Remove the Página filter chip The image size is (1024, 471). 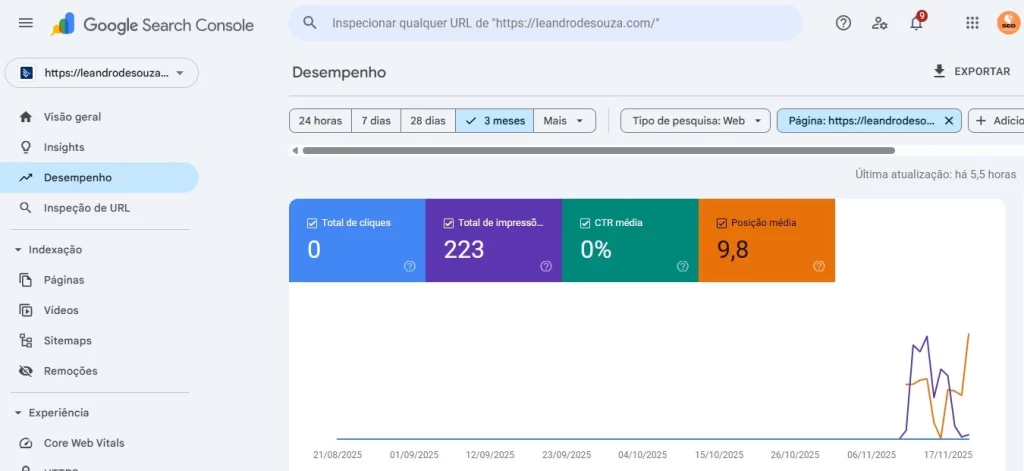pos(949,121)
